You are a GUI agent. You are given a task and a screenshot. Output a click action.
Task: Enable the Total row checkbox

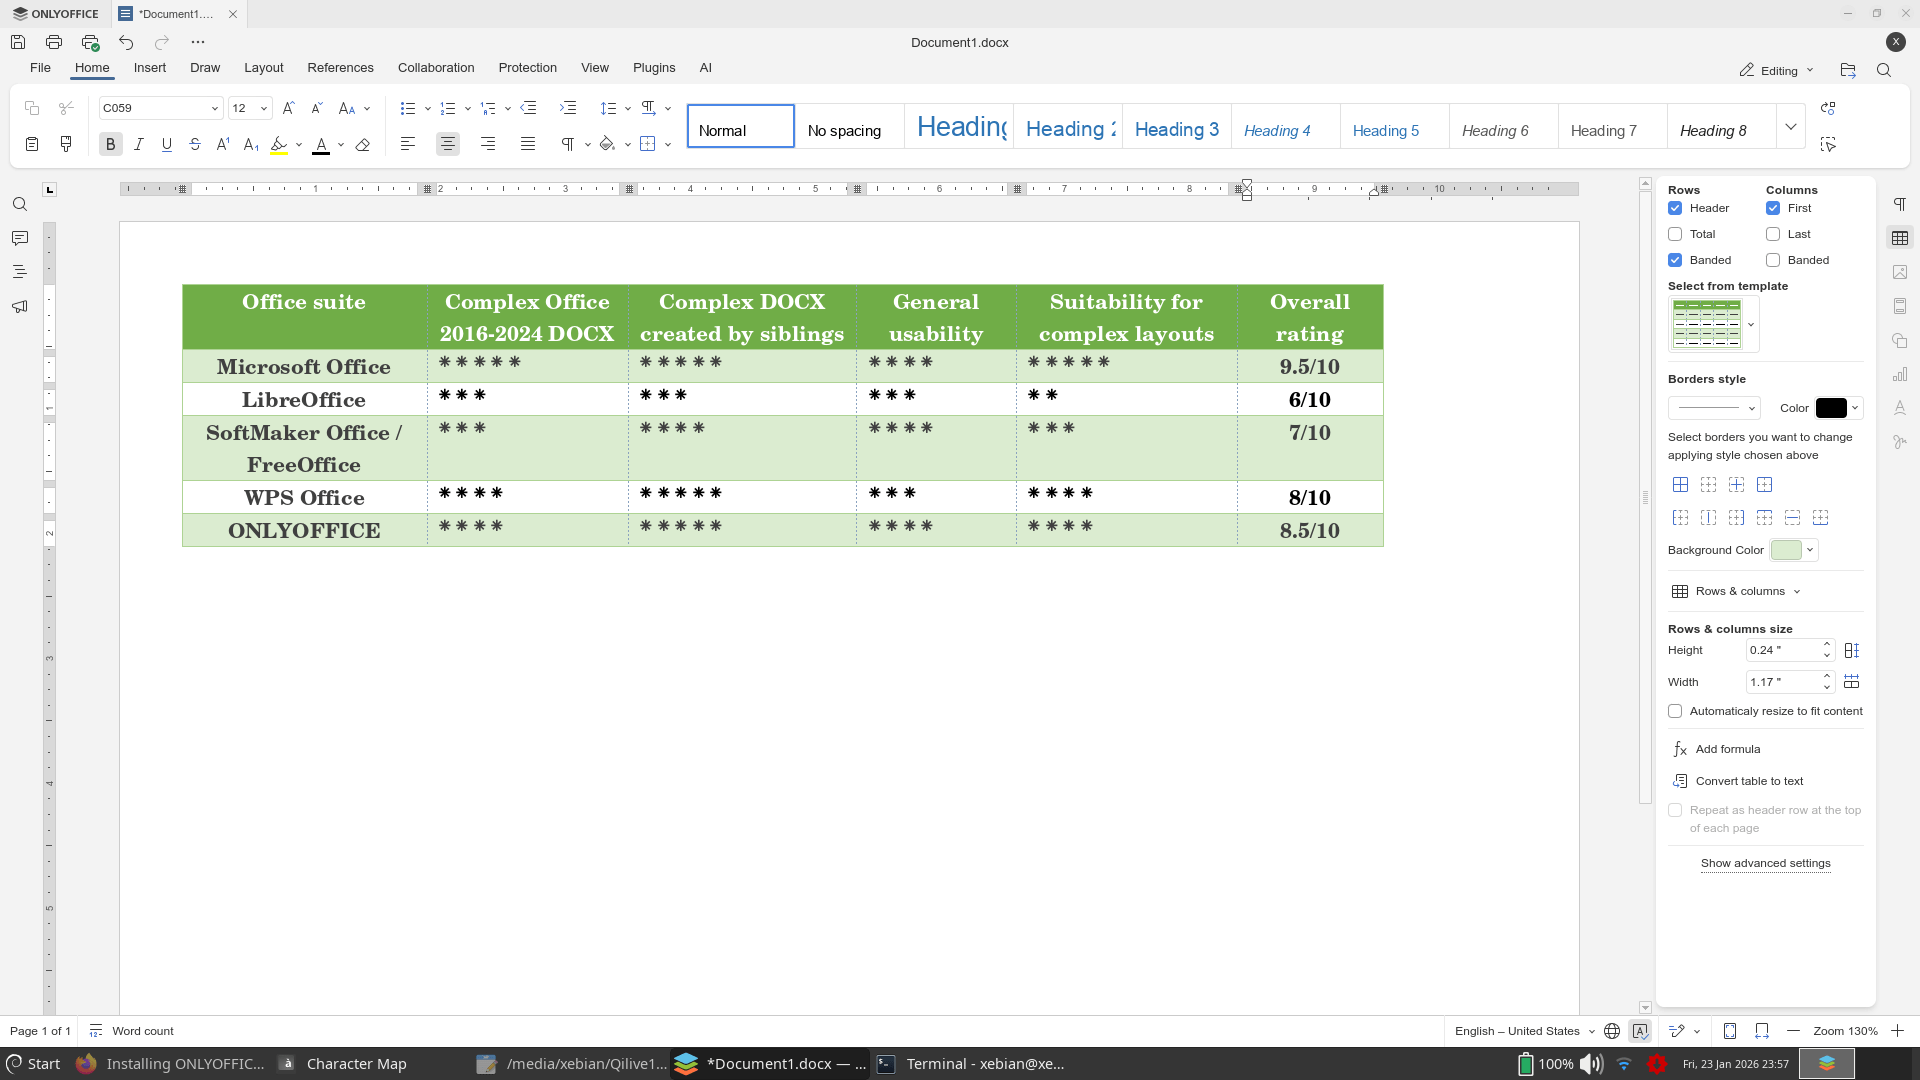coord(1675,234)
